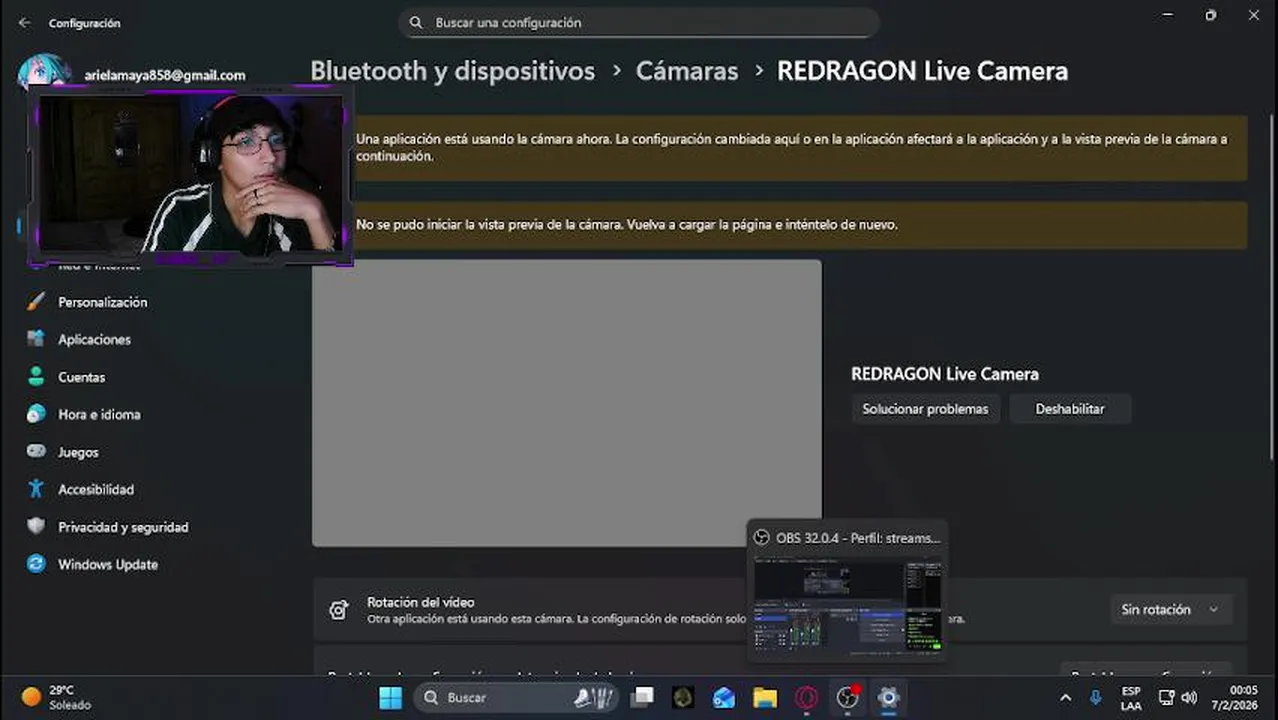Click the Cuentas person icon
The height and width of the screenshot is (720, 1278).
click(x=36, y=377)
